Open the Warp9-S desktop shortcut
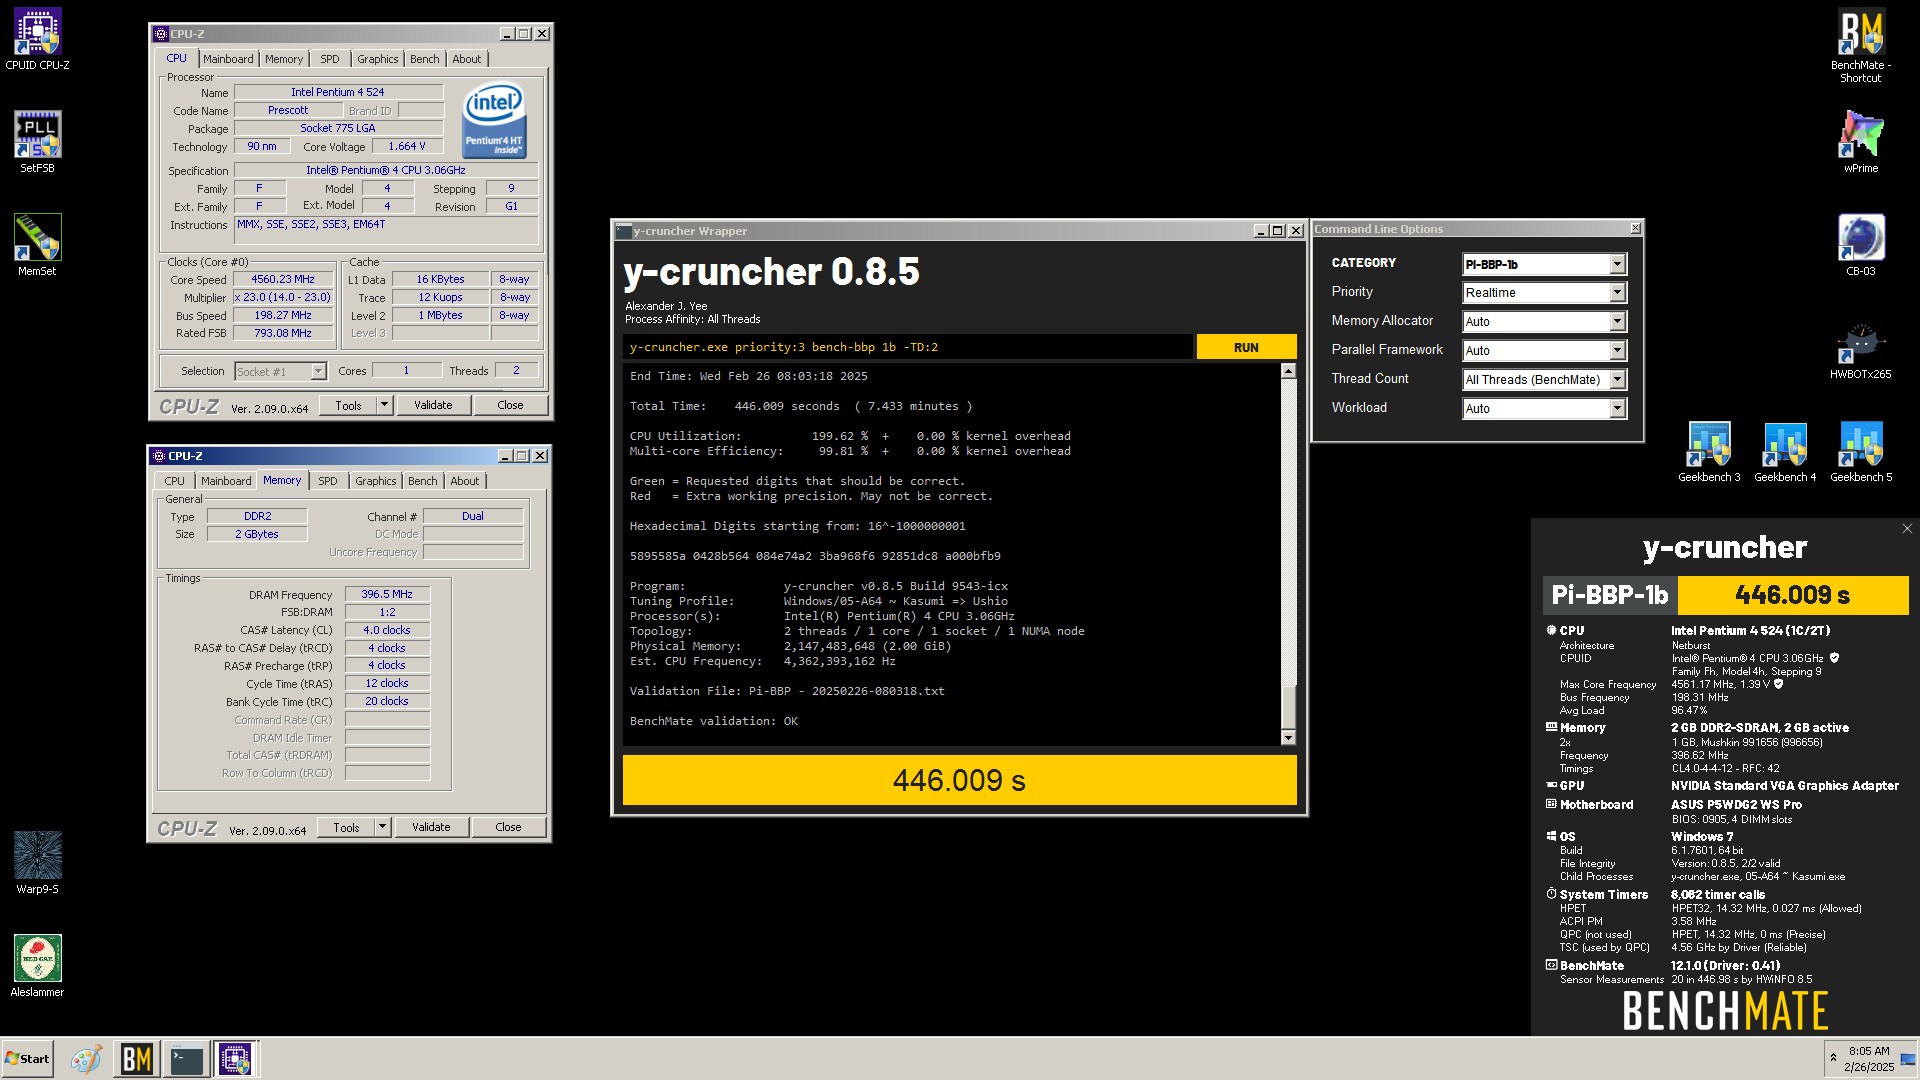This screenshot has height=1080, width=1920. pyautogui.click(x=37, y=862)
